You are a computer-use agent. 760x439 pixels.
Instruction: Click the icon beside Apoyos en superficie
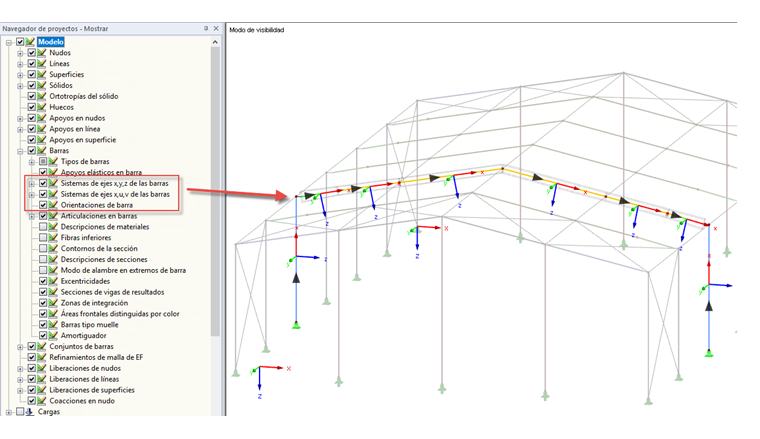[x=42, y=140]
